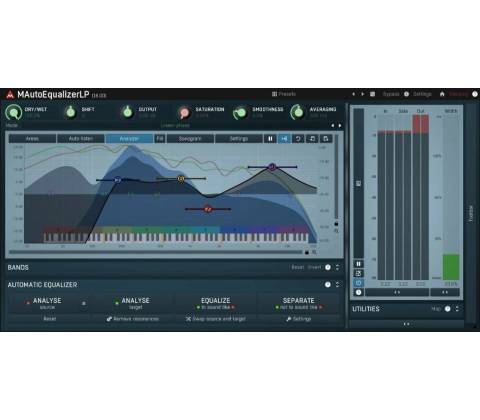
Task: Go to next preset arrow in title bar
Action: coord(363,94)
